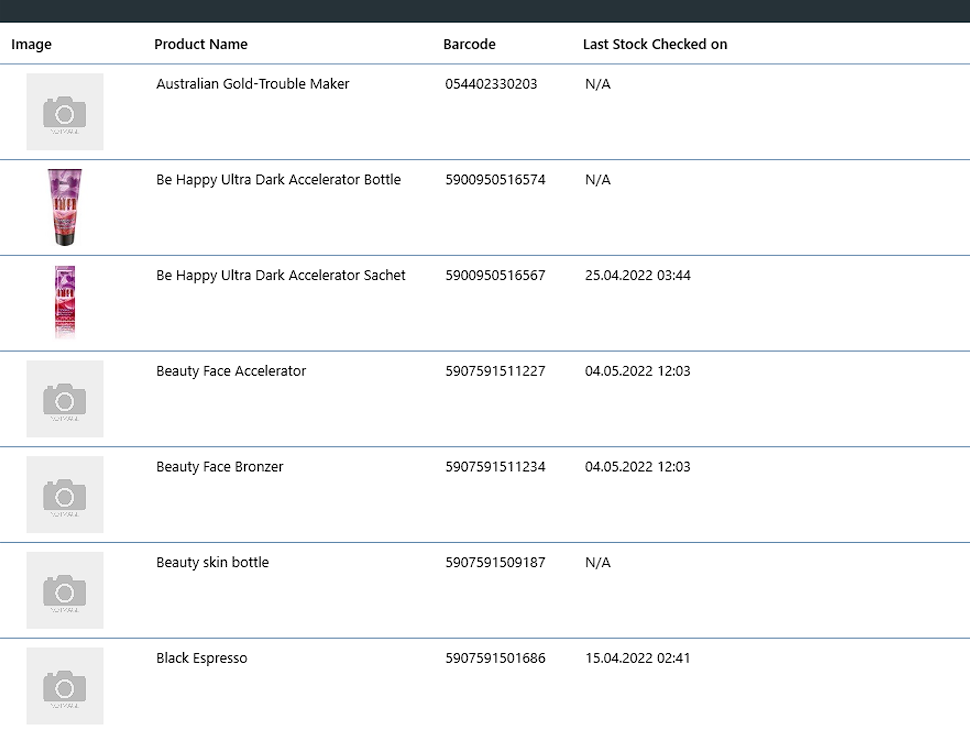
Task: Sort by the Product Name column header
Action: (x=200, y=45)
